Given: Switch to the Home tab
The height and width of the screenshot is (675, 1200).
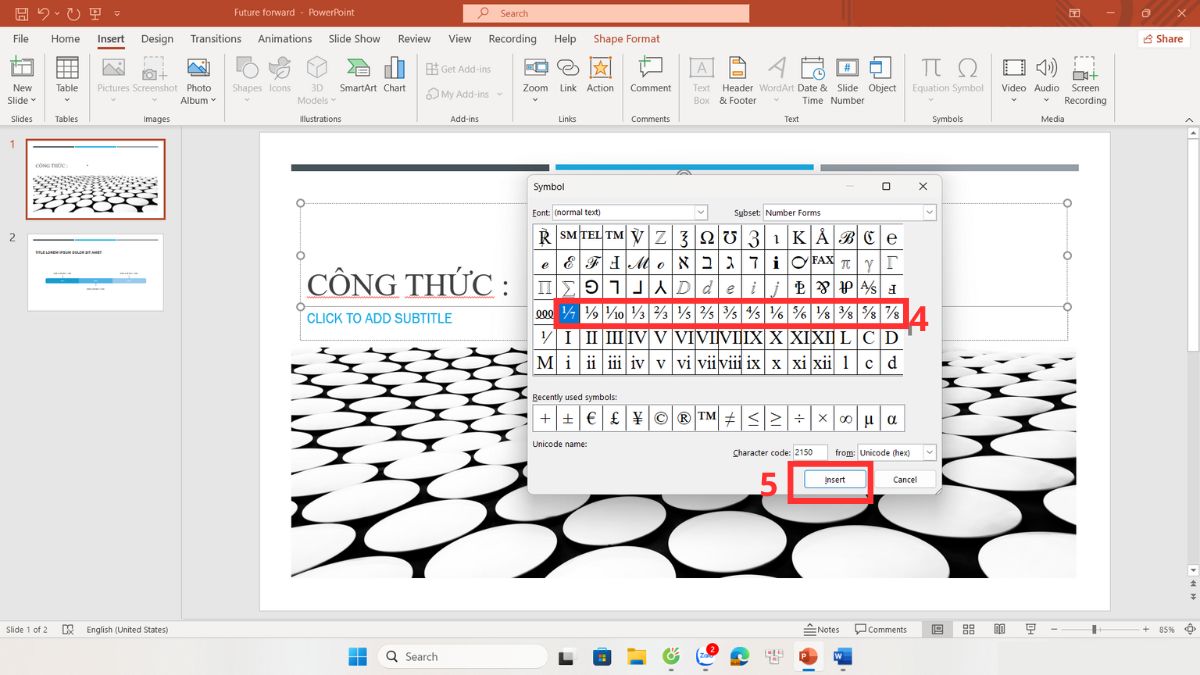Looking at the screenshot, I should coord(65,39).
